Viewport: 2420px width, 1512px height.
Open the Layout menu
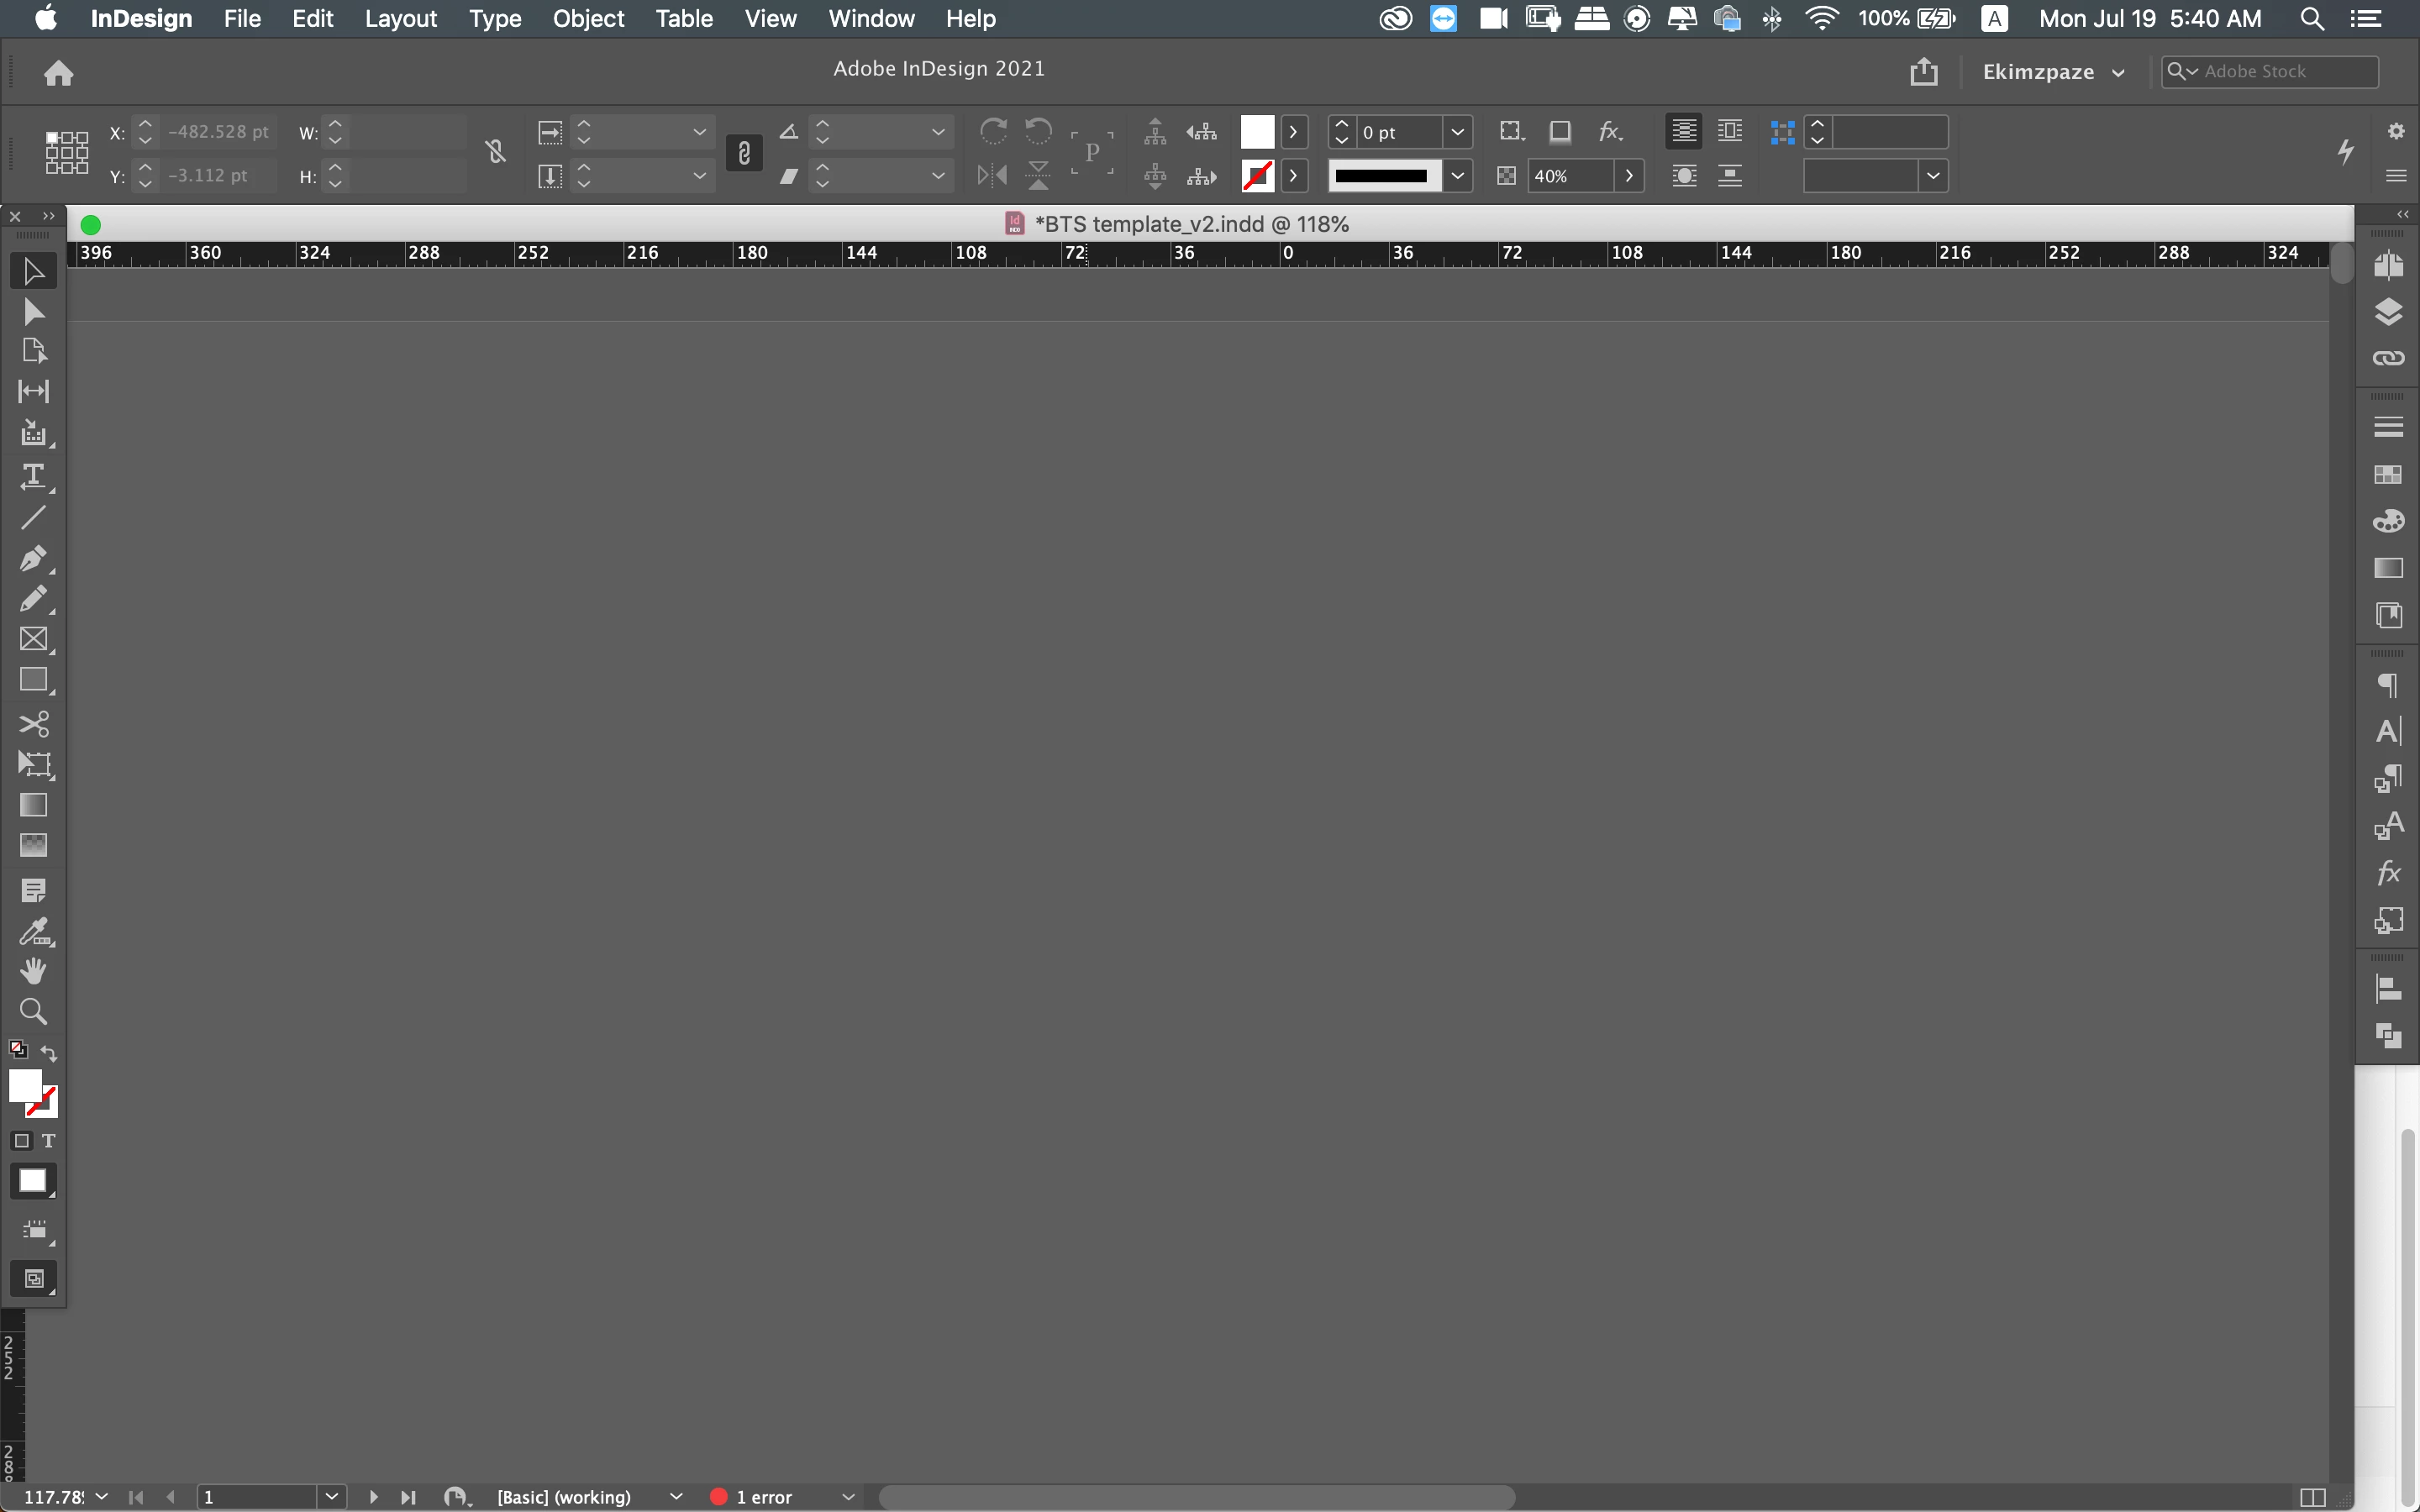tap(400, 19)
